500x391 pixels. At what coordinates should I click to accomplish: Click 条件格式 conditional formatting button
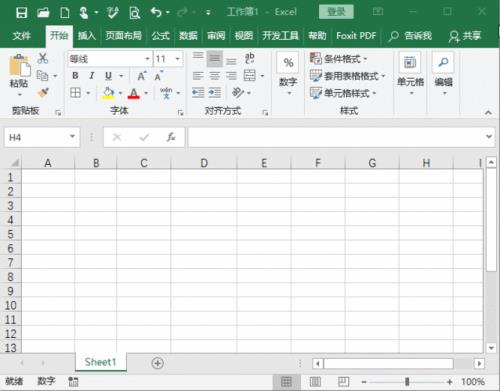pos(338,59)
